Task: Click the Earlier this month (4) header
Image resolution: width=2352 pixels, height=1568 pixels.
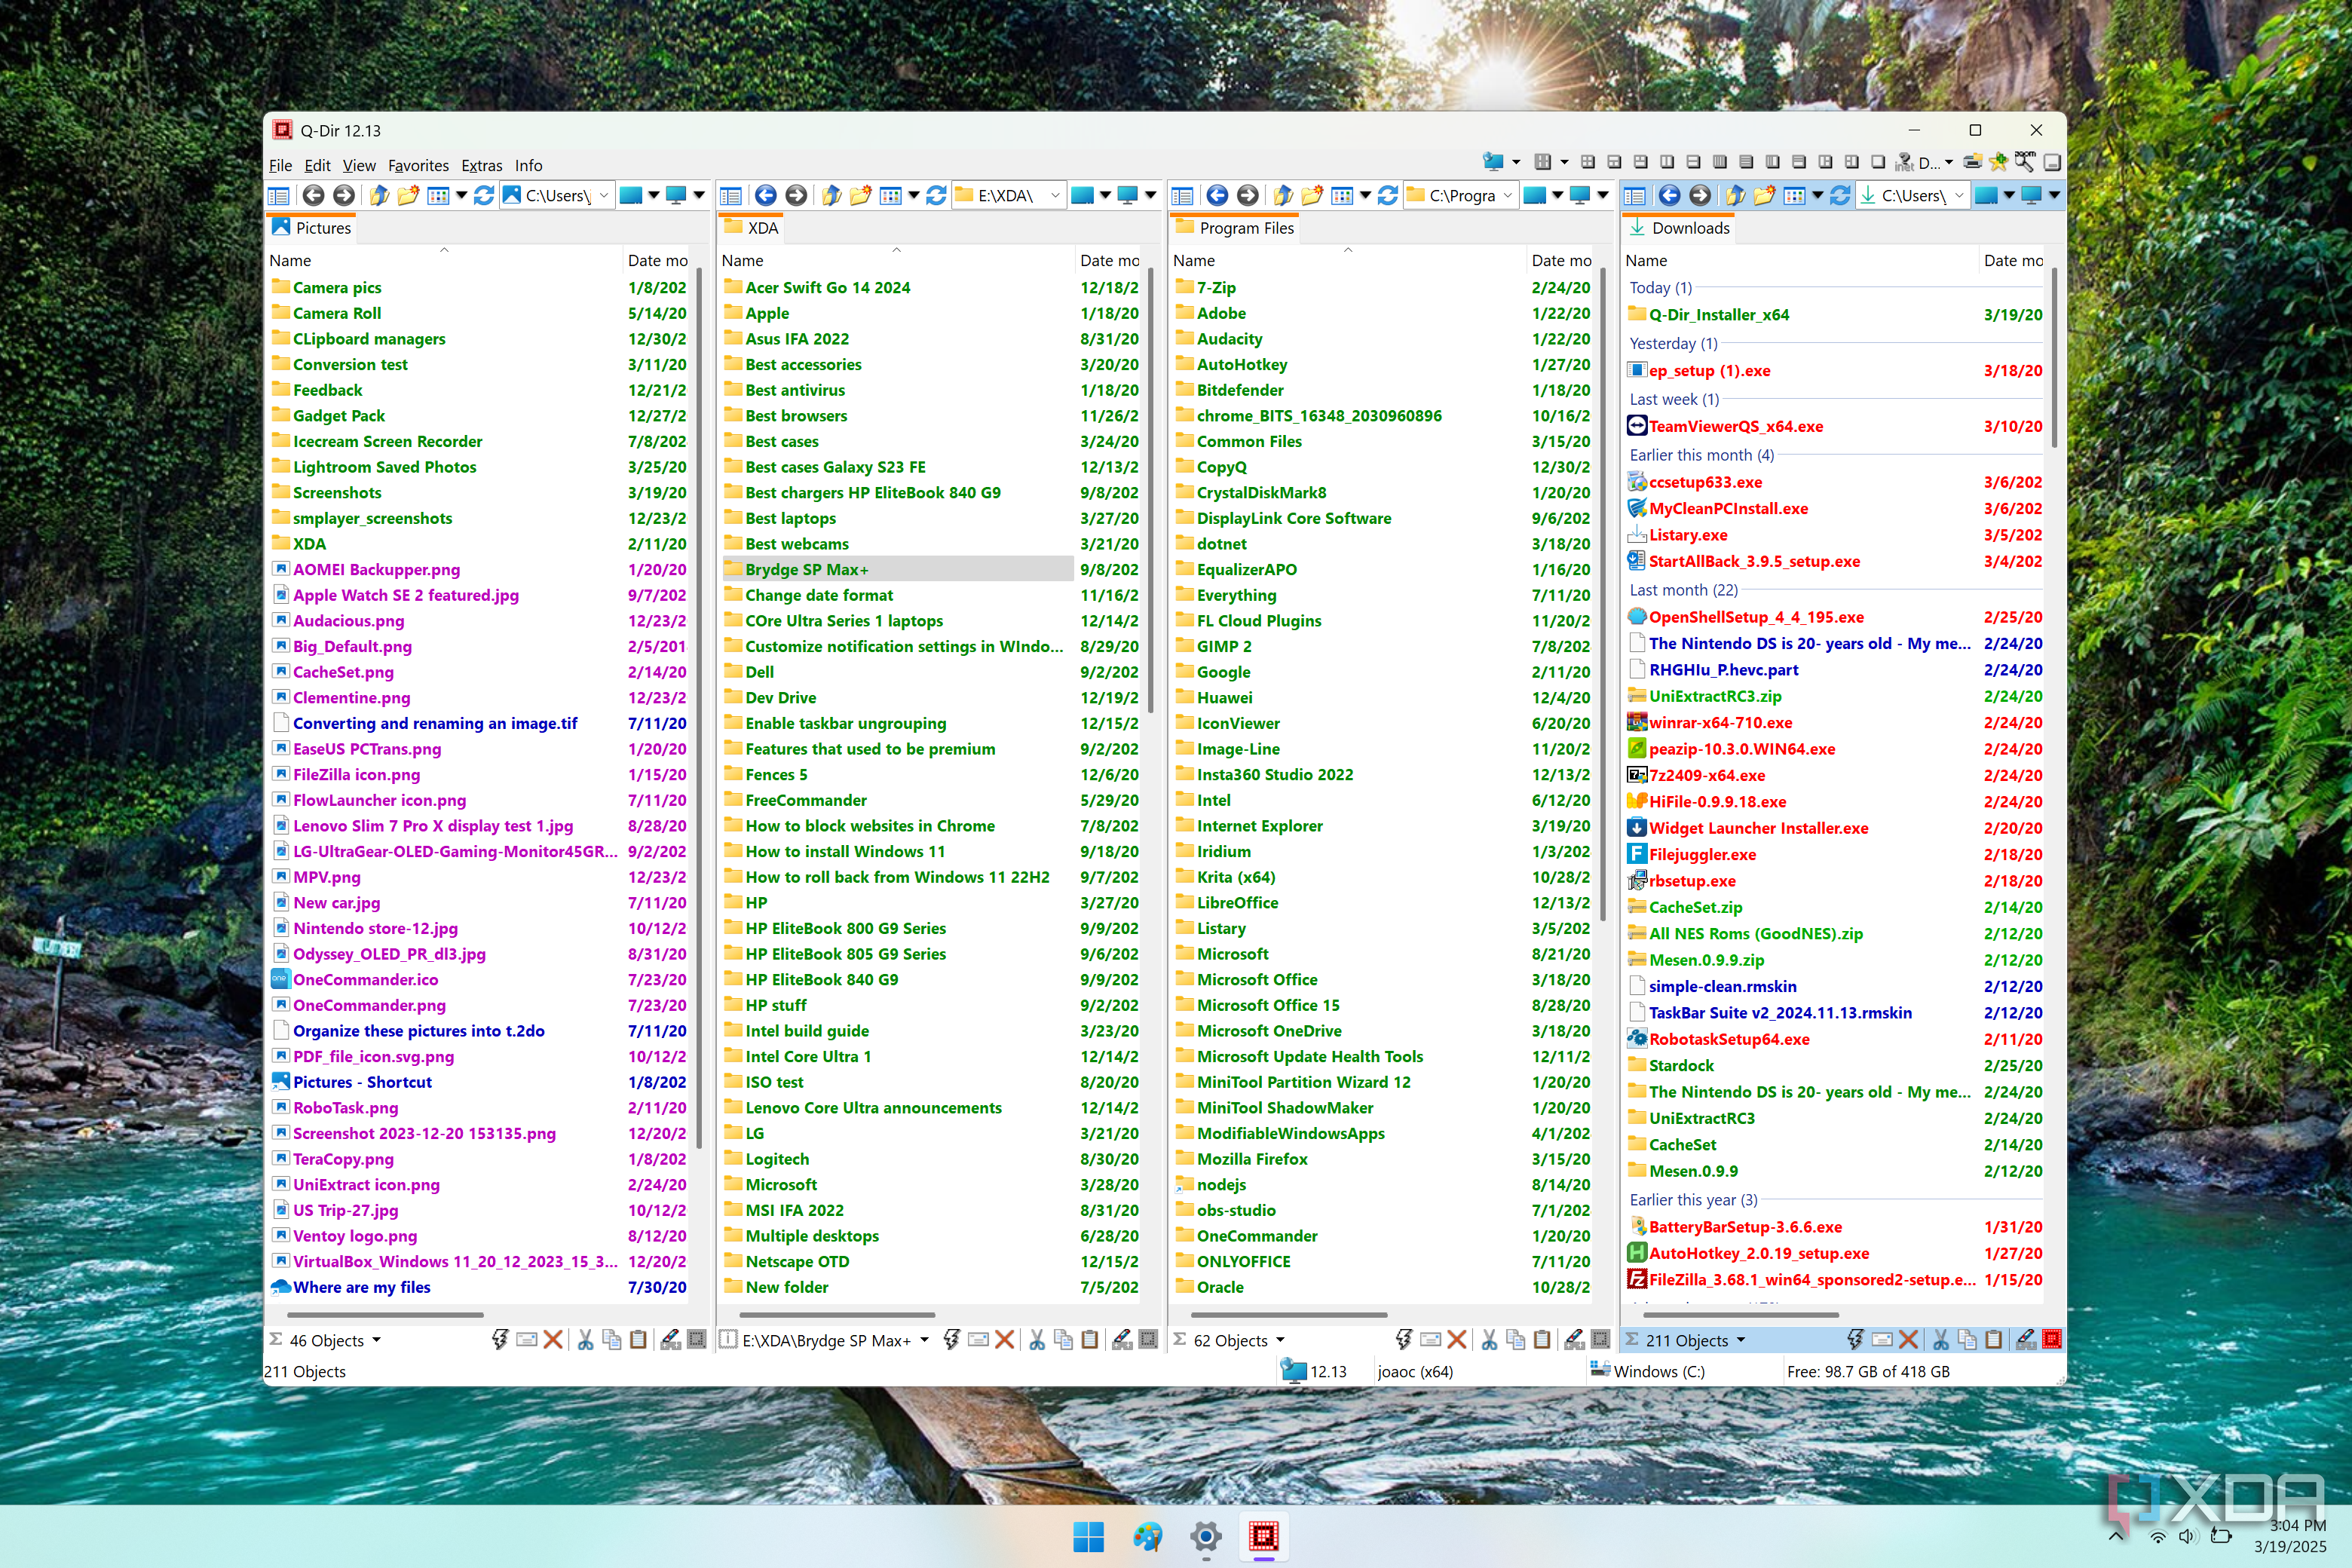Action: (x=1701, y=455)
